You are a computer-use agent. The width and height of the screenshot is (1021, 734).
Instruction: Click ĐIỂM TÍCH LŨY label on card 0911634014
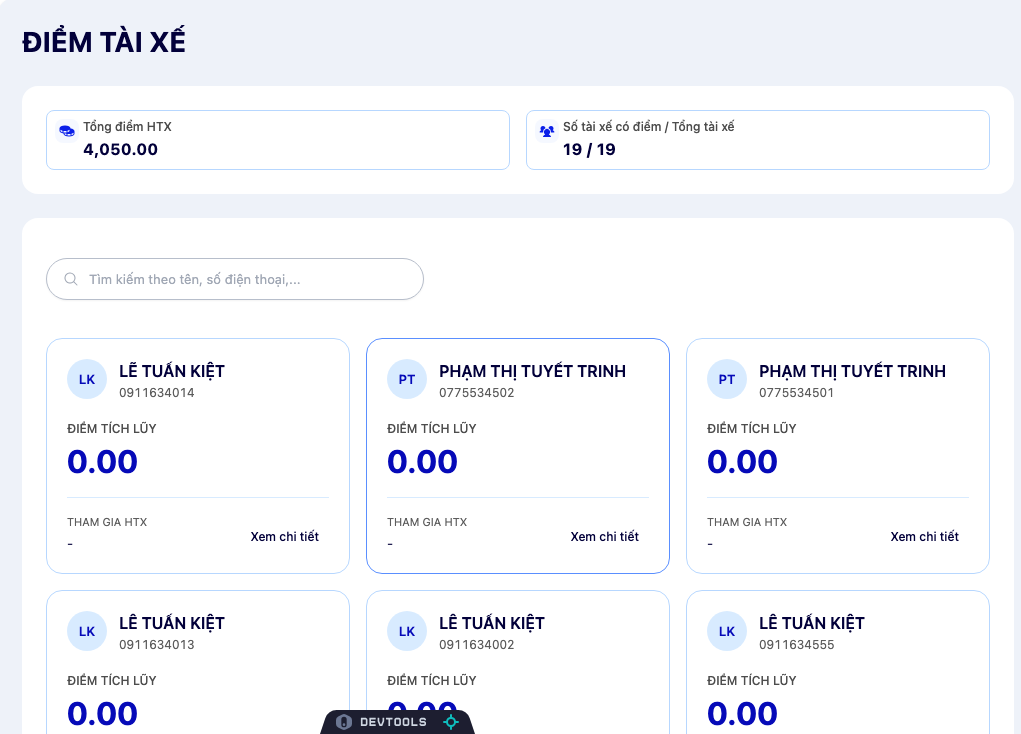pyautogui.click(x=112, y=428)
